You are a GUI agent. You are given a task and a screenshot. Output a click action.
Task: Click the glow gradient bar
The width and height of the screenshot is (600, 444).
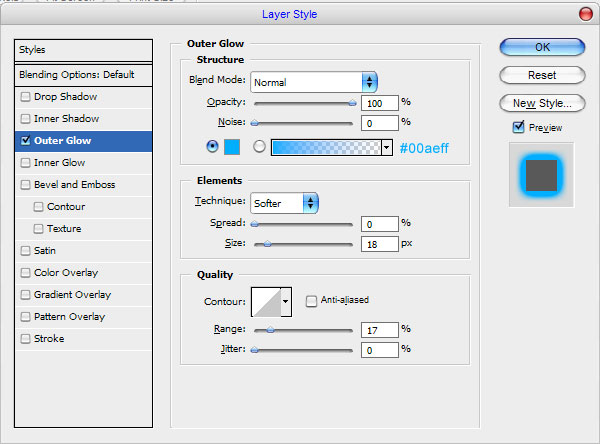pos(326,147)
